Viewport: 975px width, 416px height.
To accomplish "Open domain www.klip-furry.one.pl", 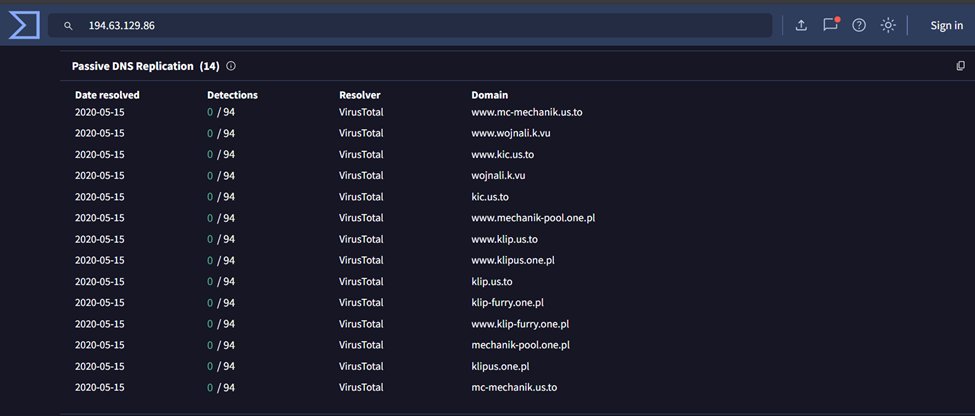I will point(520,323).
